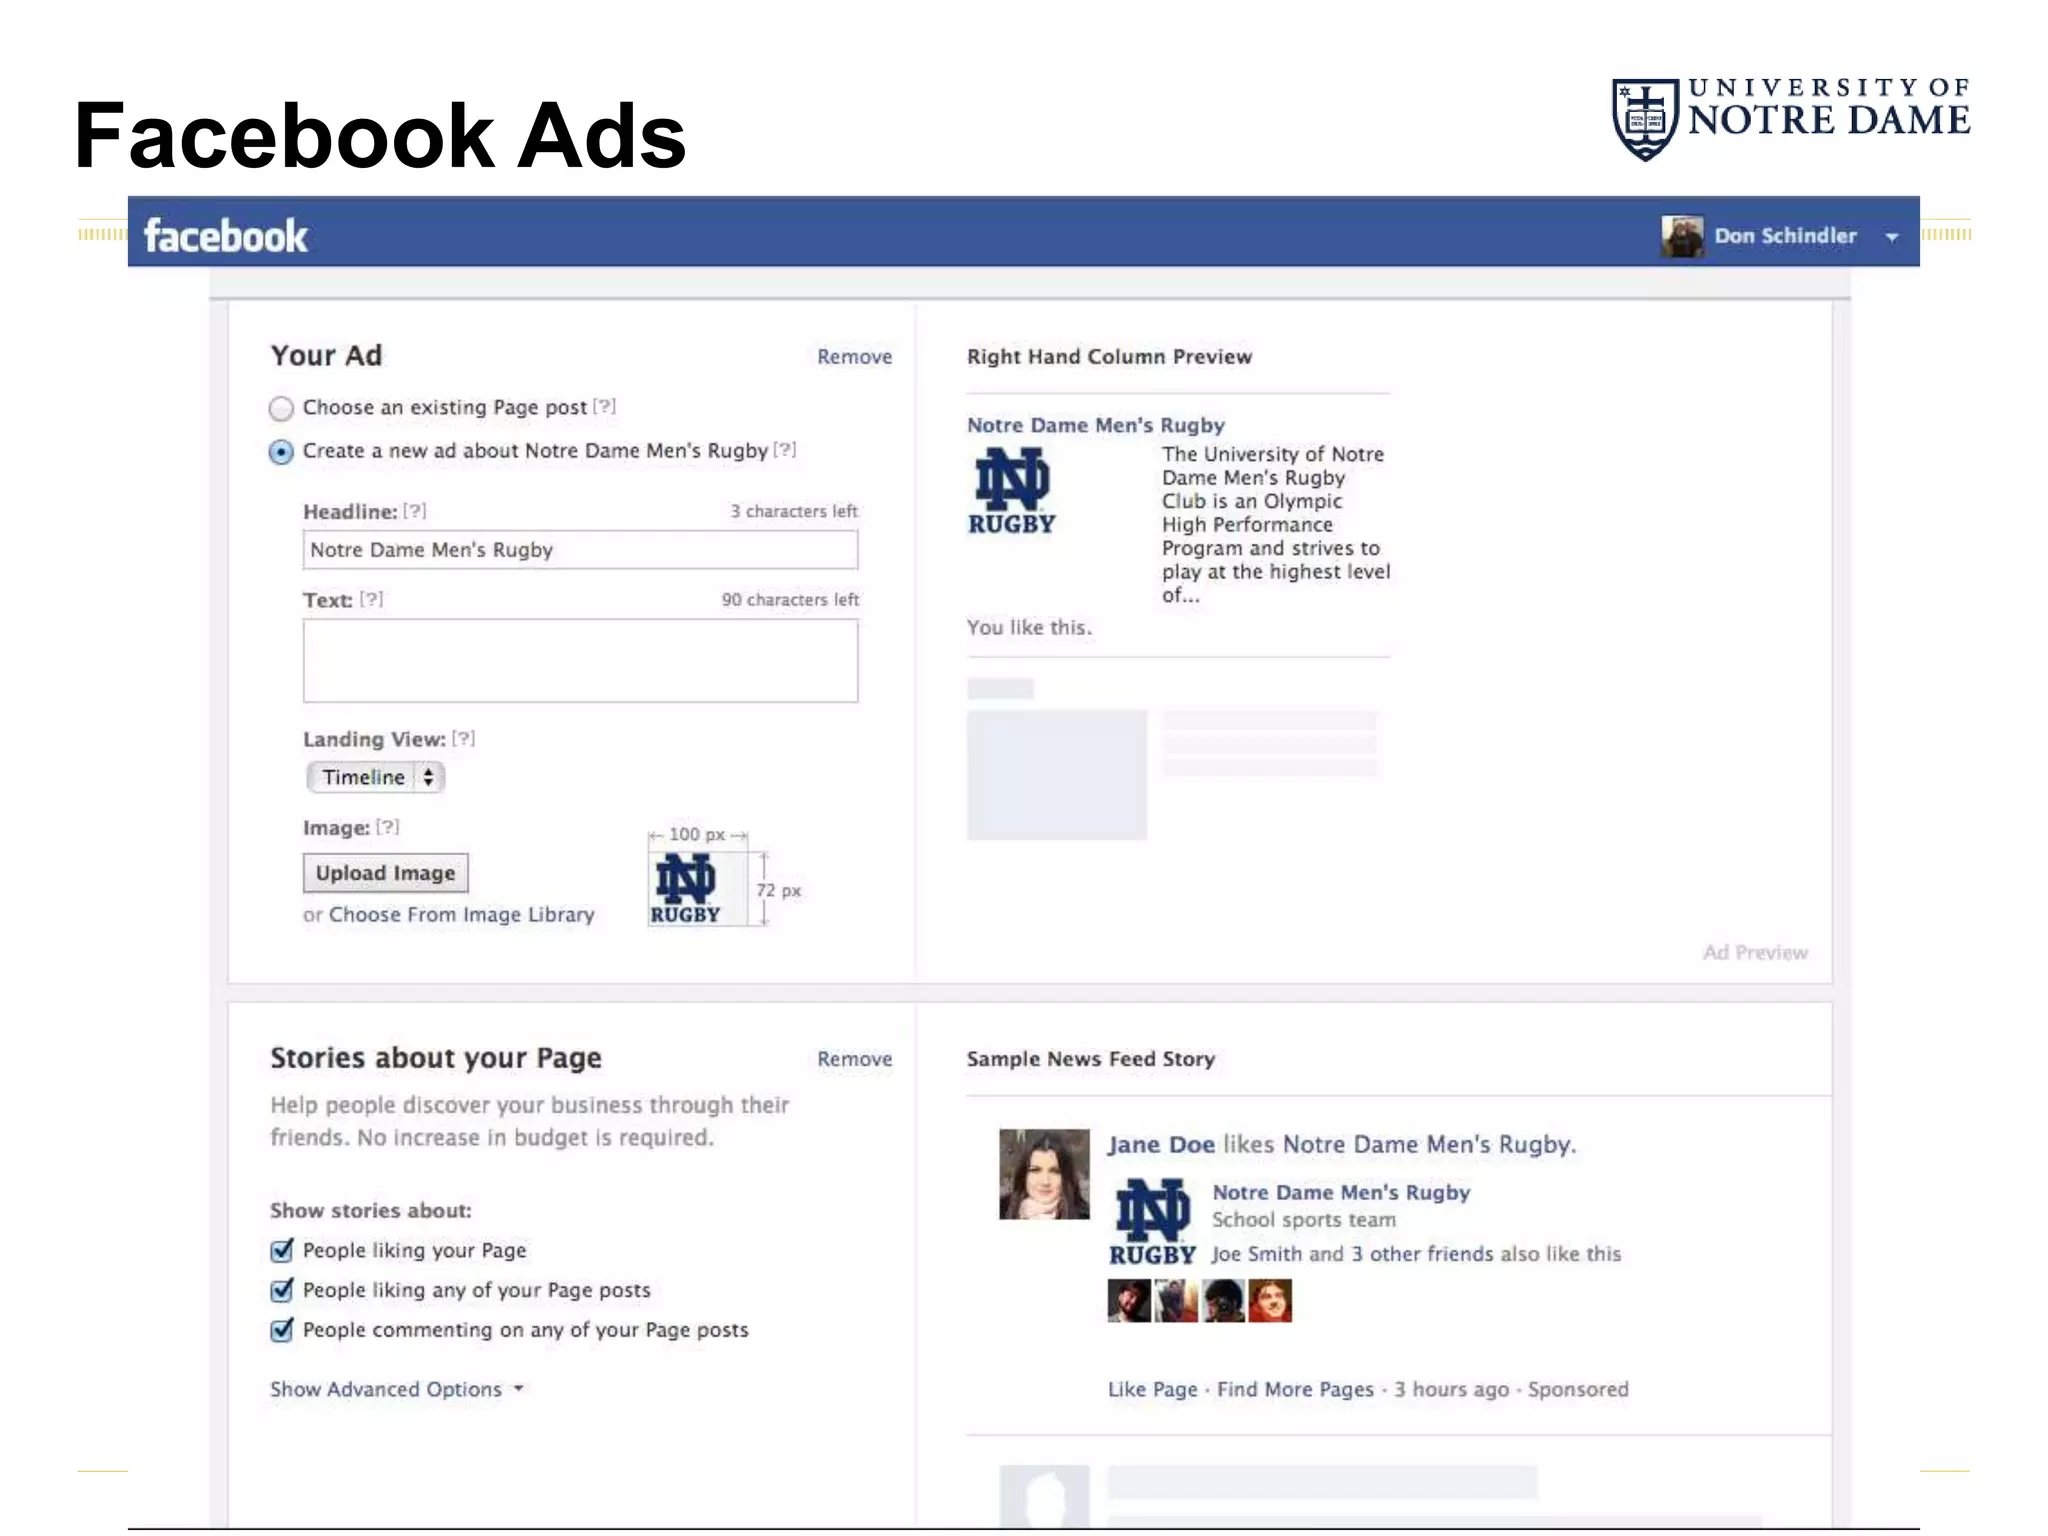Toggle People liking any Page posts checkbox
The height and width of the screenshot is (1536, 2048).
click(x=282, y=1290)
